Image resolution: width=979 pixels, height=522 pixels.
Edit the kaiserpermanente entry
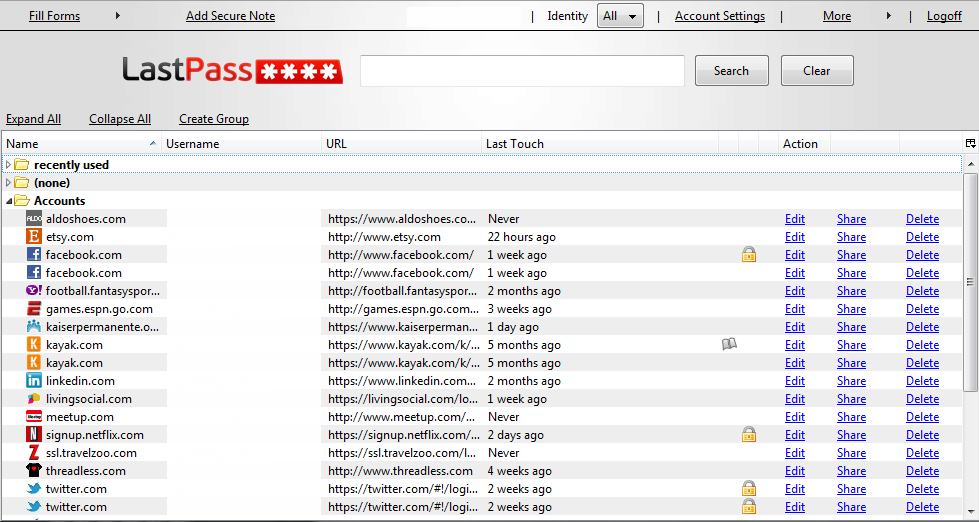(795, 327)
